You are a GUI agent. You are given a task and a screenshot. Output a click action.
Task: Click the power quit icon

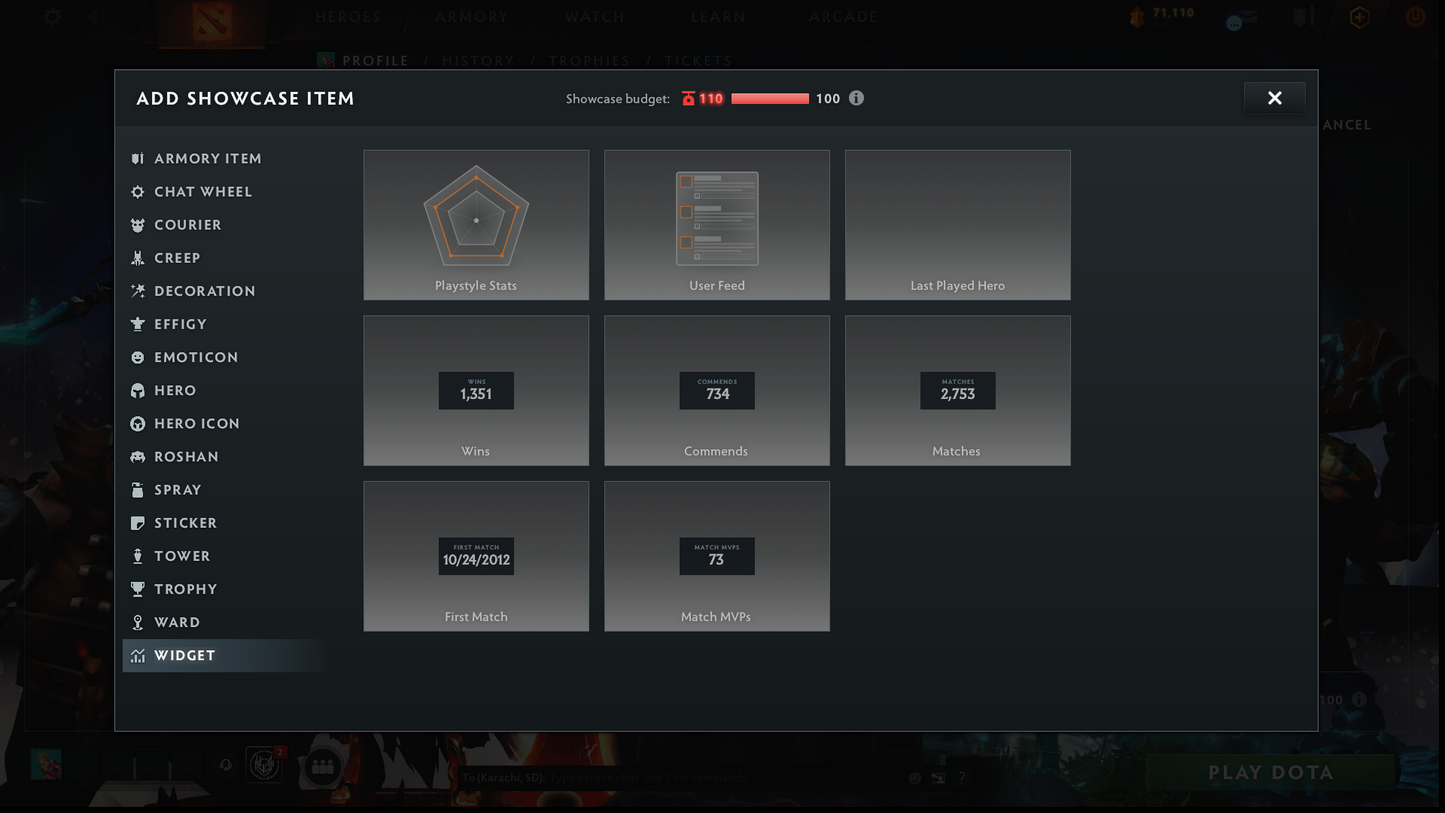pyautogui.click(x=1415, y=17)
